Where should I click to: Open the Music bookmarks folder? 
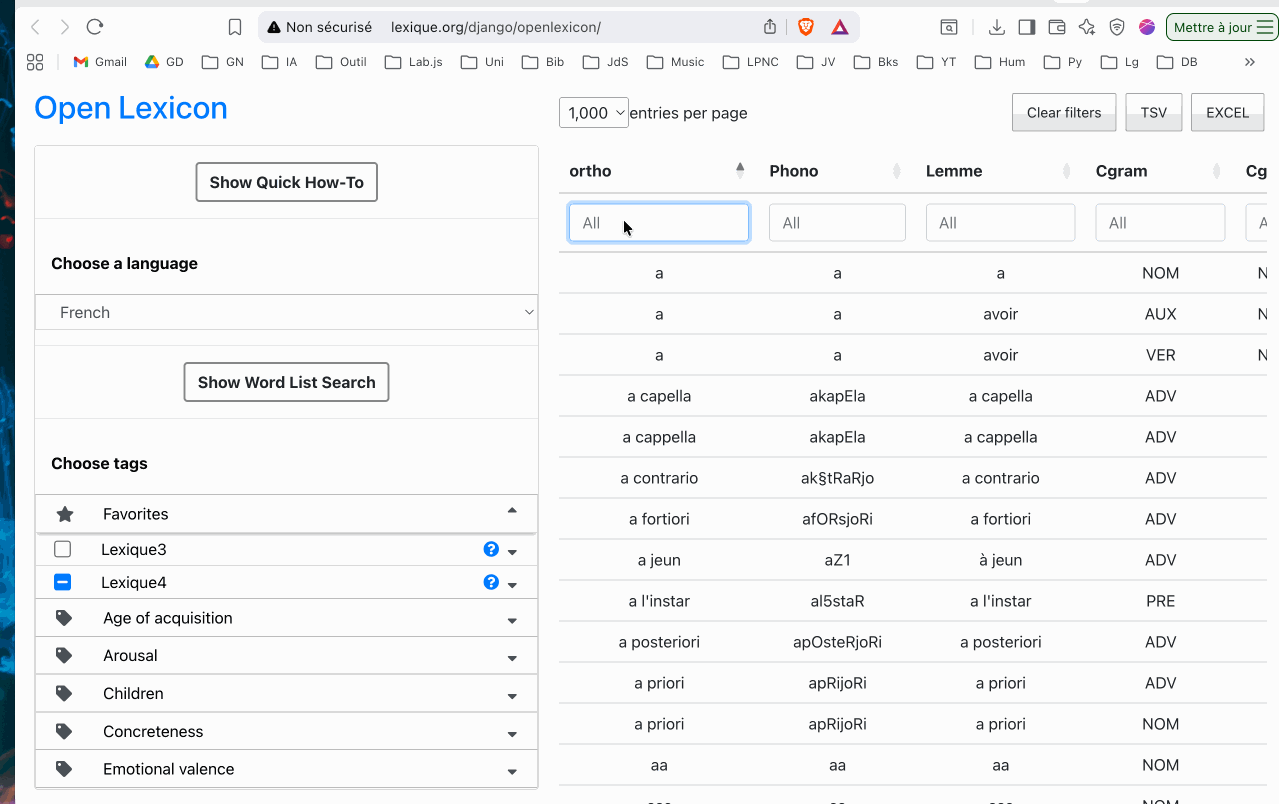tap(676, 62)
